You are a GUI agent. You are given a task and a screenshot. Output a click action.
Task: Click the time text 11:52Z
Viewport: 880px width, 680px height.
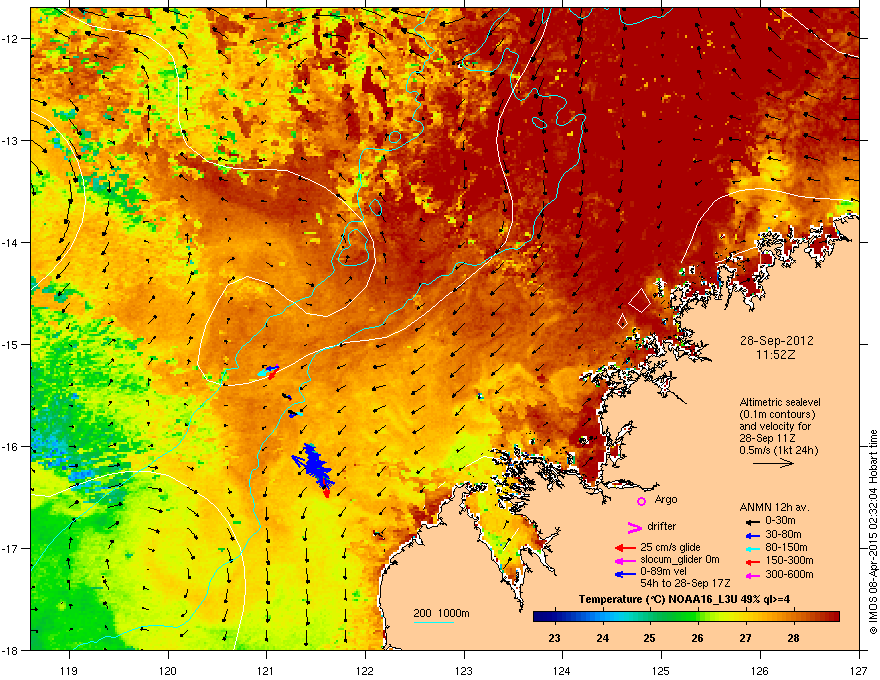[x=776, y=355]
